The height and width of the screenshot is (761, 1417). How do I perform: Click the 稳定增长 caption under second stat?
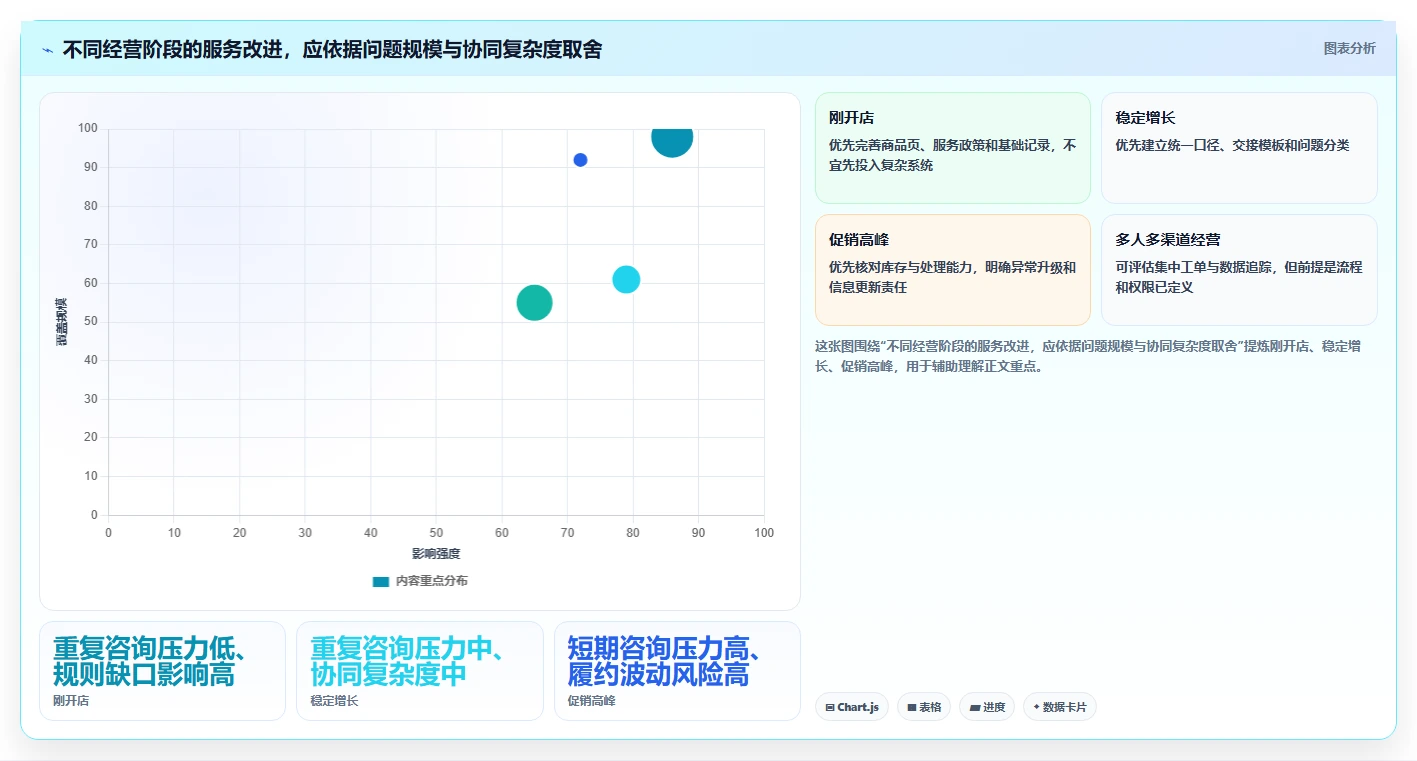coord(334,701)
